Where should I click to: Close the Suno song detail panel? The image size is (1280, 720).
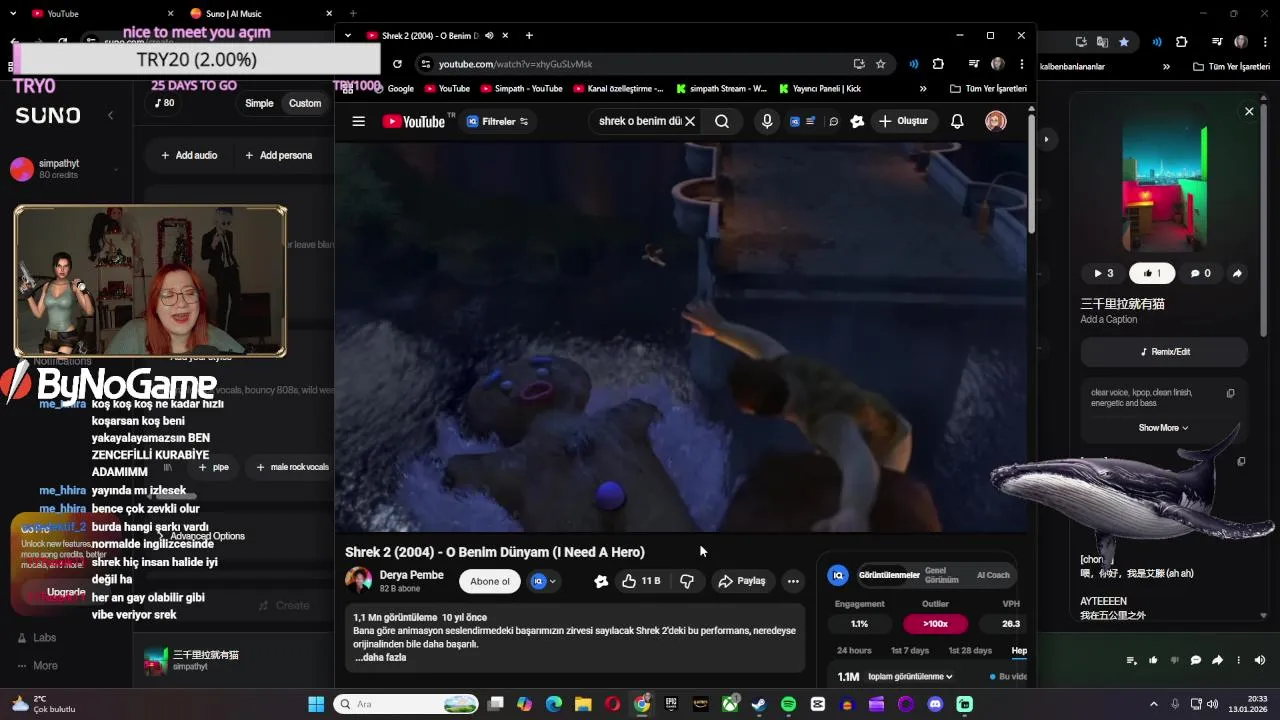click(1249, 111)
